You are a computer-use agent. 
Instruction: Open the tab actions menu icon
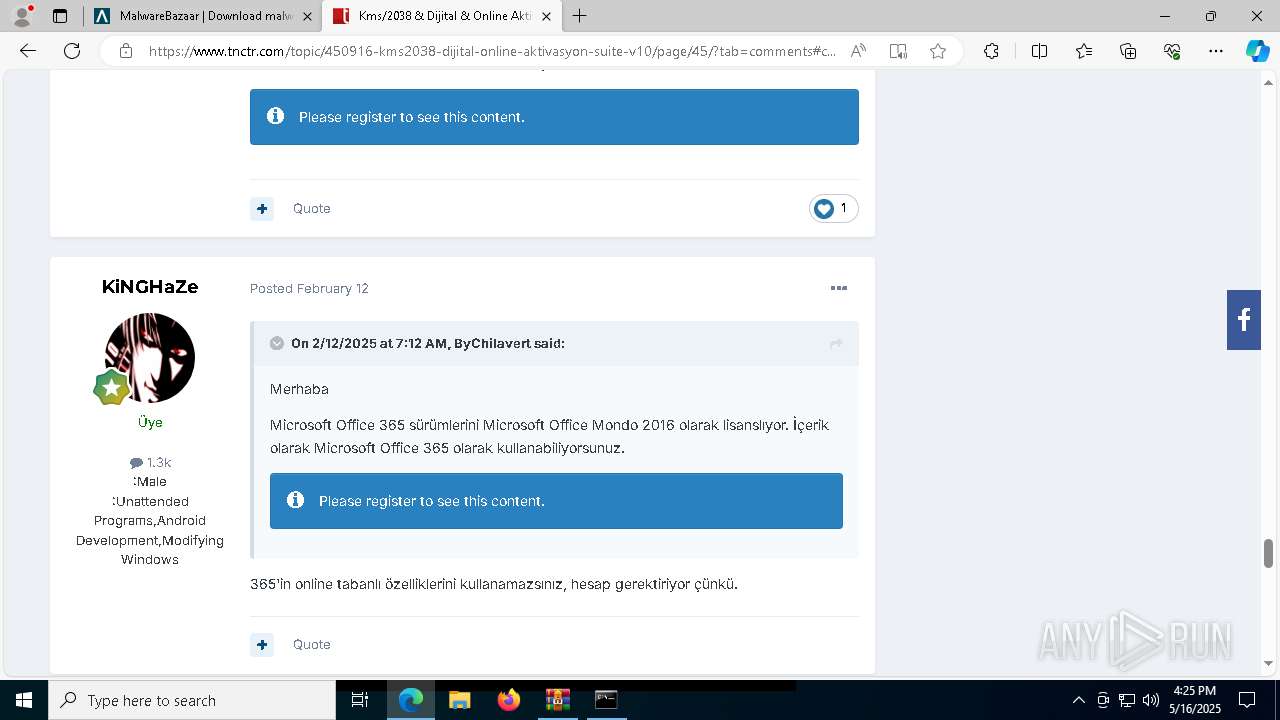tap(60, 16)
